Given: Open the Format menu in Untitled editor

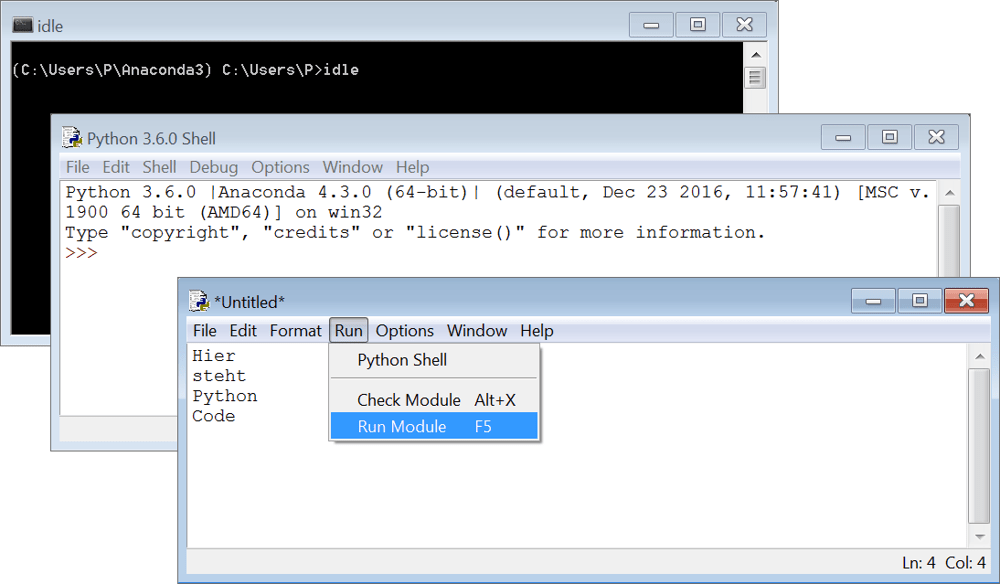Looking at the screenshot, I should pyautogui.click(x=295, y=331).
